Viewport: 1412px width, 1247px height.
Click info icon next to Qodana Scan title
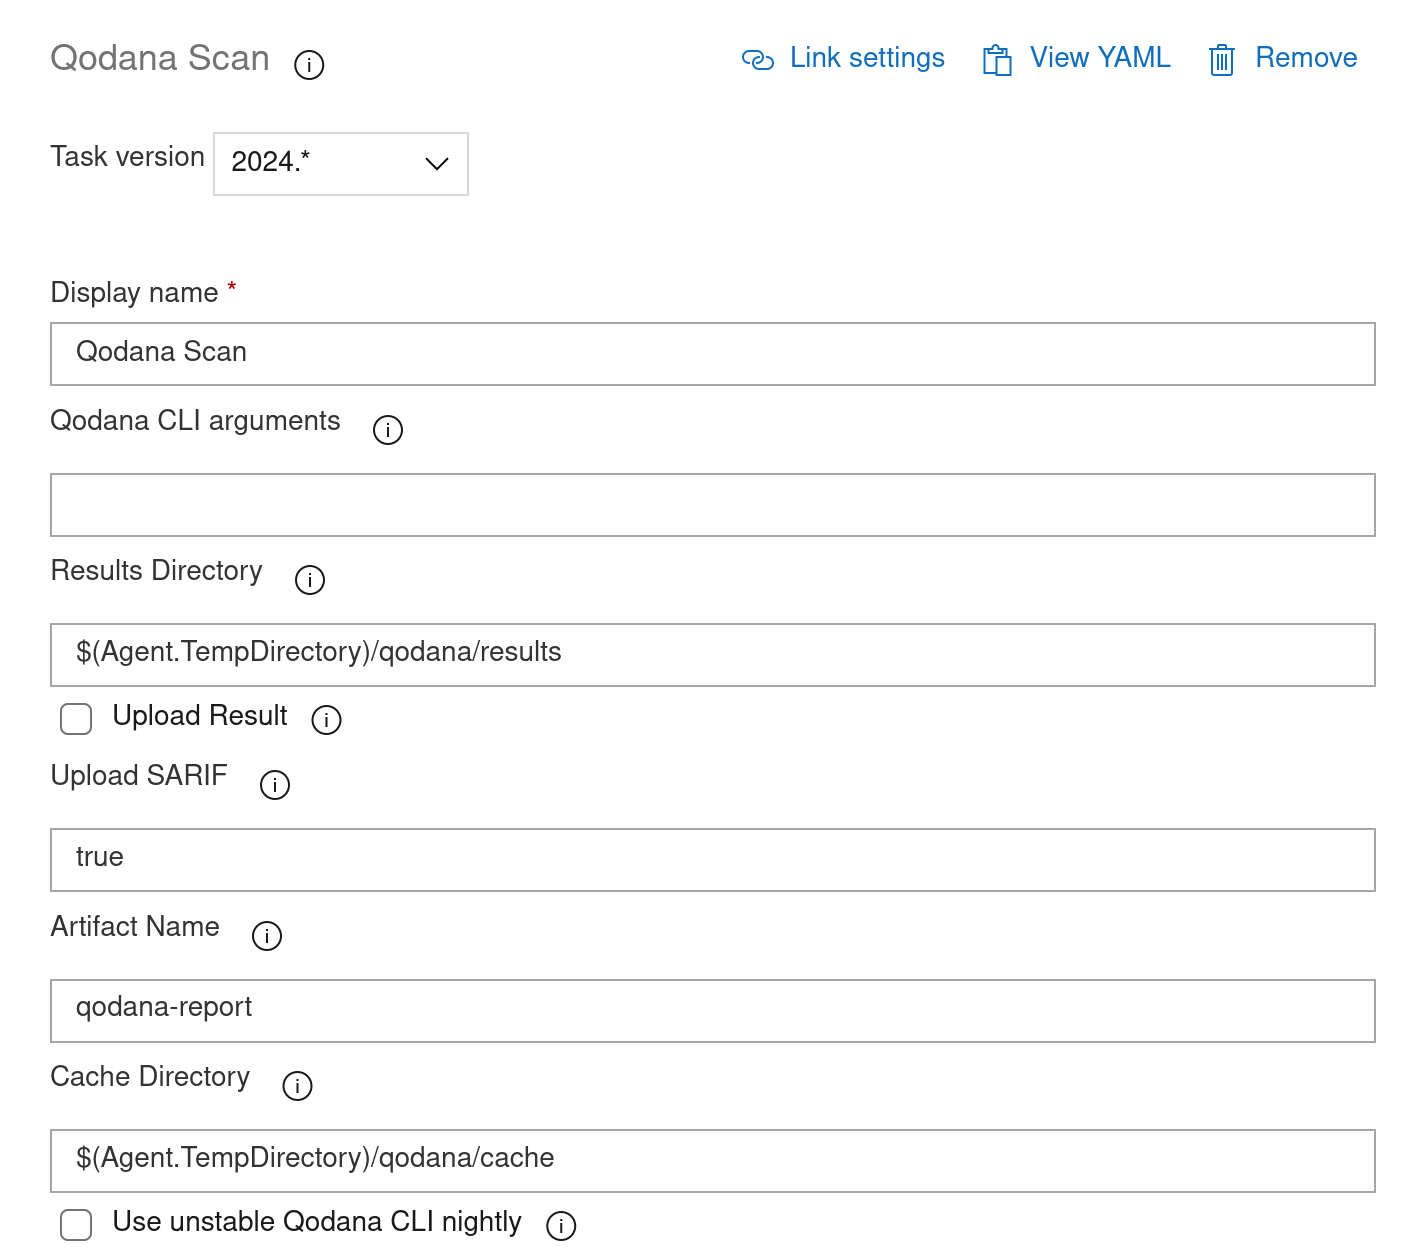[x=309, y=65]
